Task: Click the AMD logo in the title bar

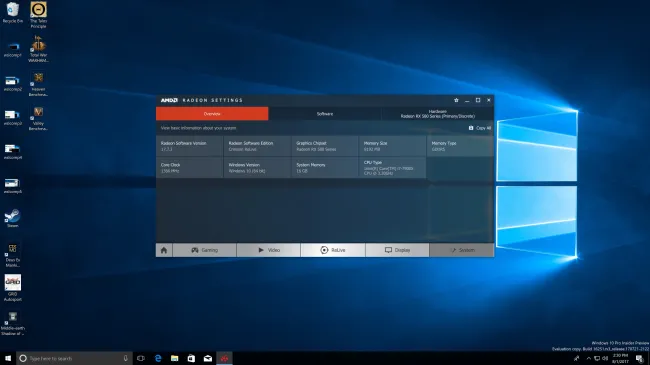Action: pyautogui.click(x=169, y=100)
